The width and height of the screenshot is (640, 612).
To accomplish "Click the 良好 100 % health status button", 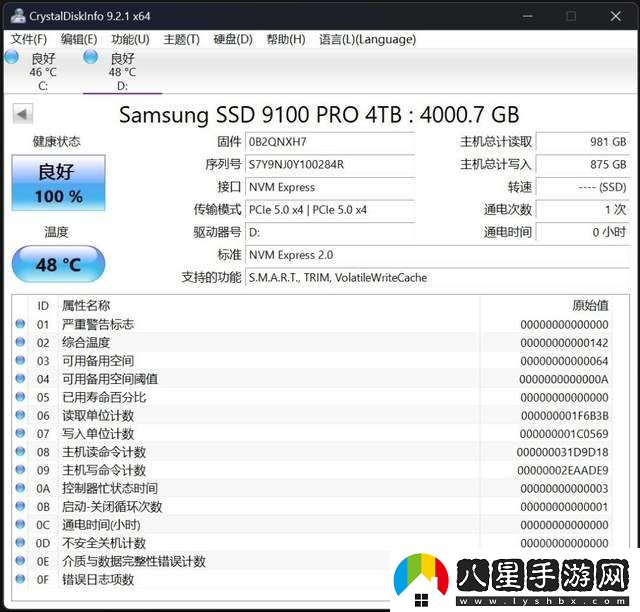I will click(58, 182).
